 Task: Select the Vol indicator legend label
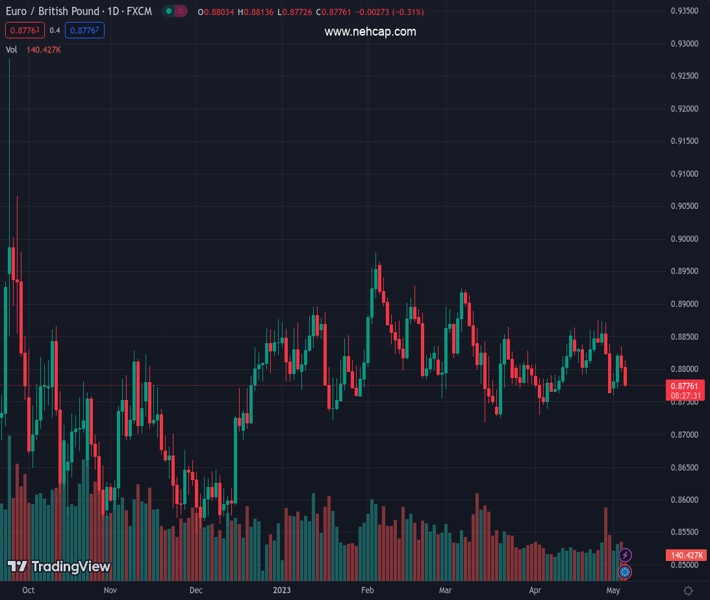click(x=11, y=49)
